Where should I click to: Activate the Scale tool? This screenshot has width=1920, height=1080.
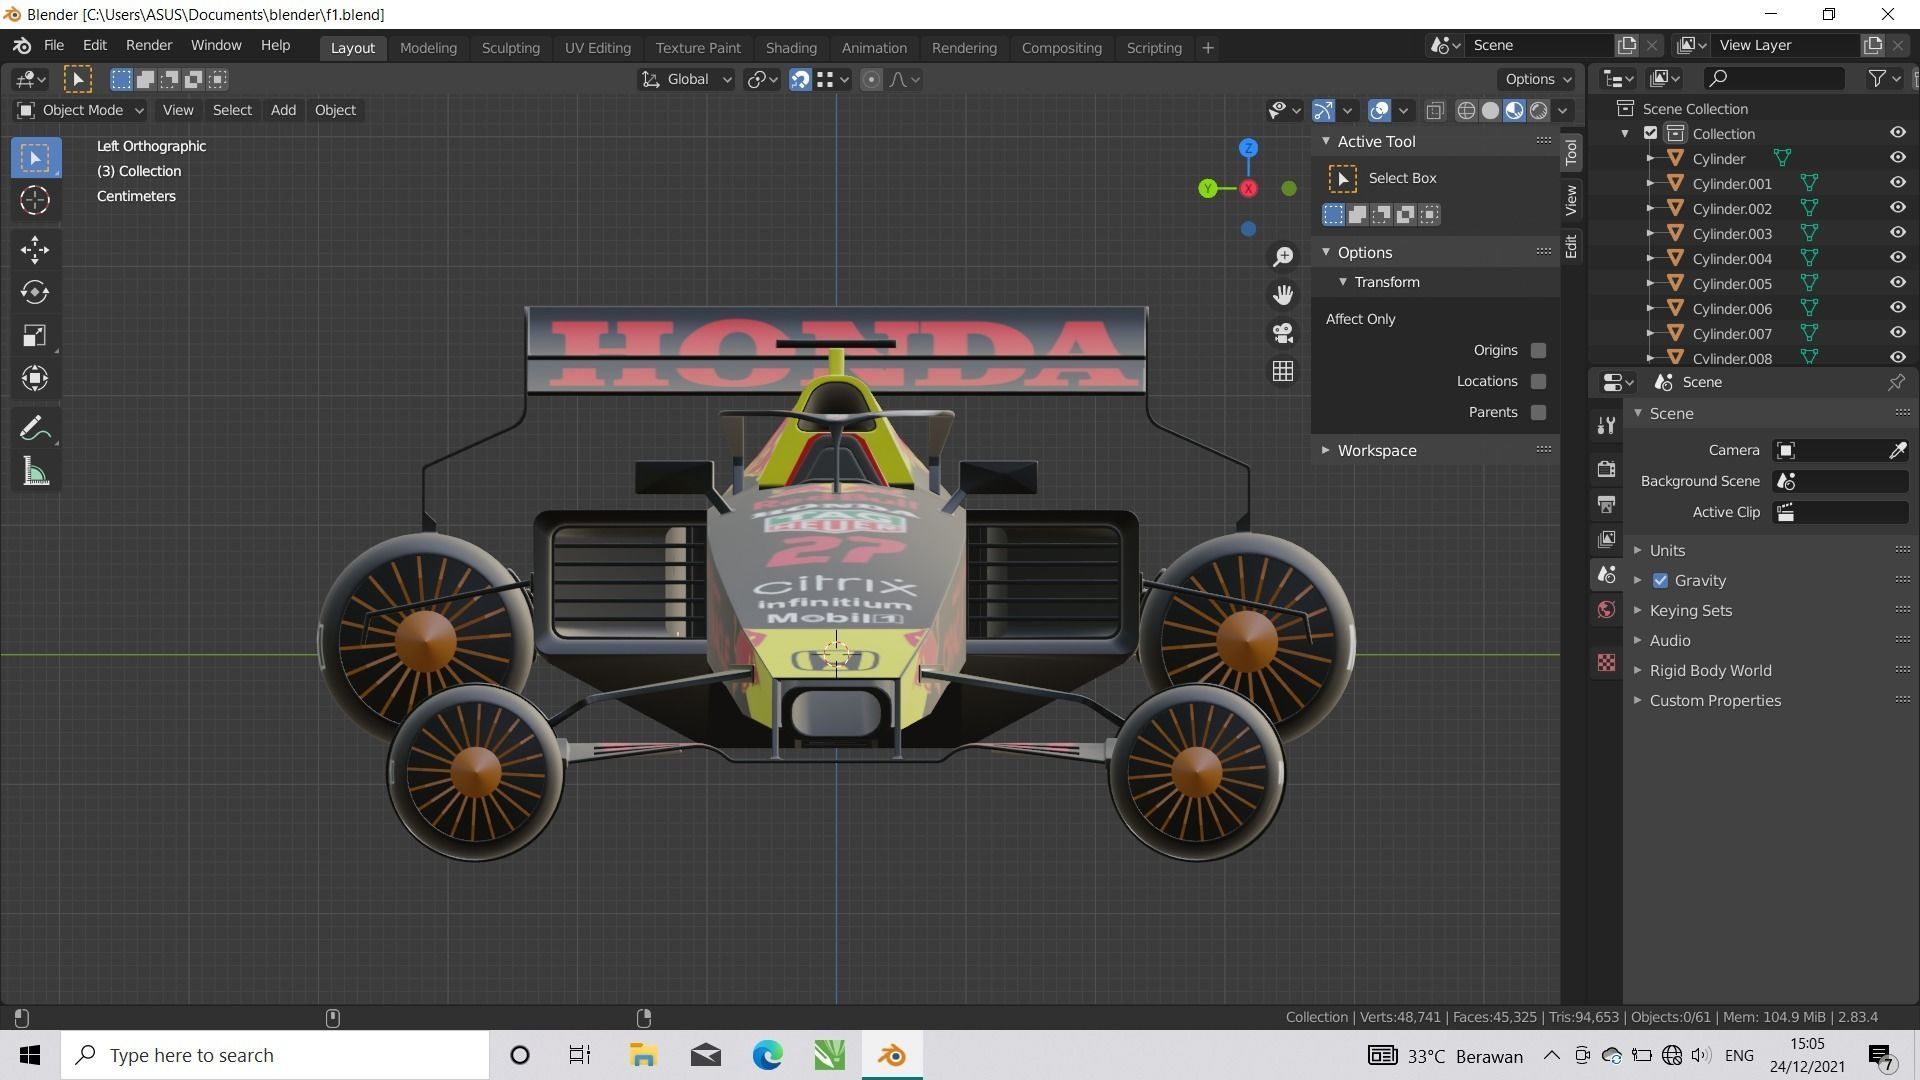point(35,335)
